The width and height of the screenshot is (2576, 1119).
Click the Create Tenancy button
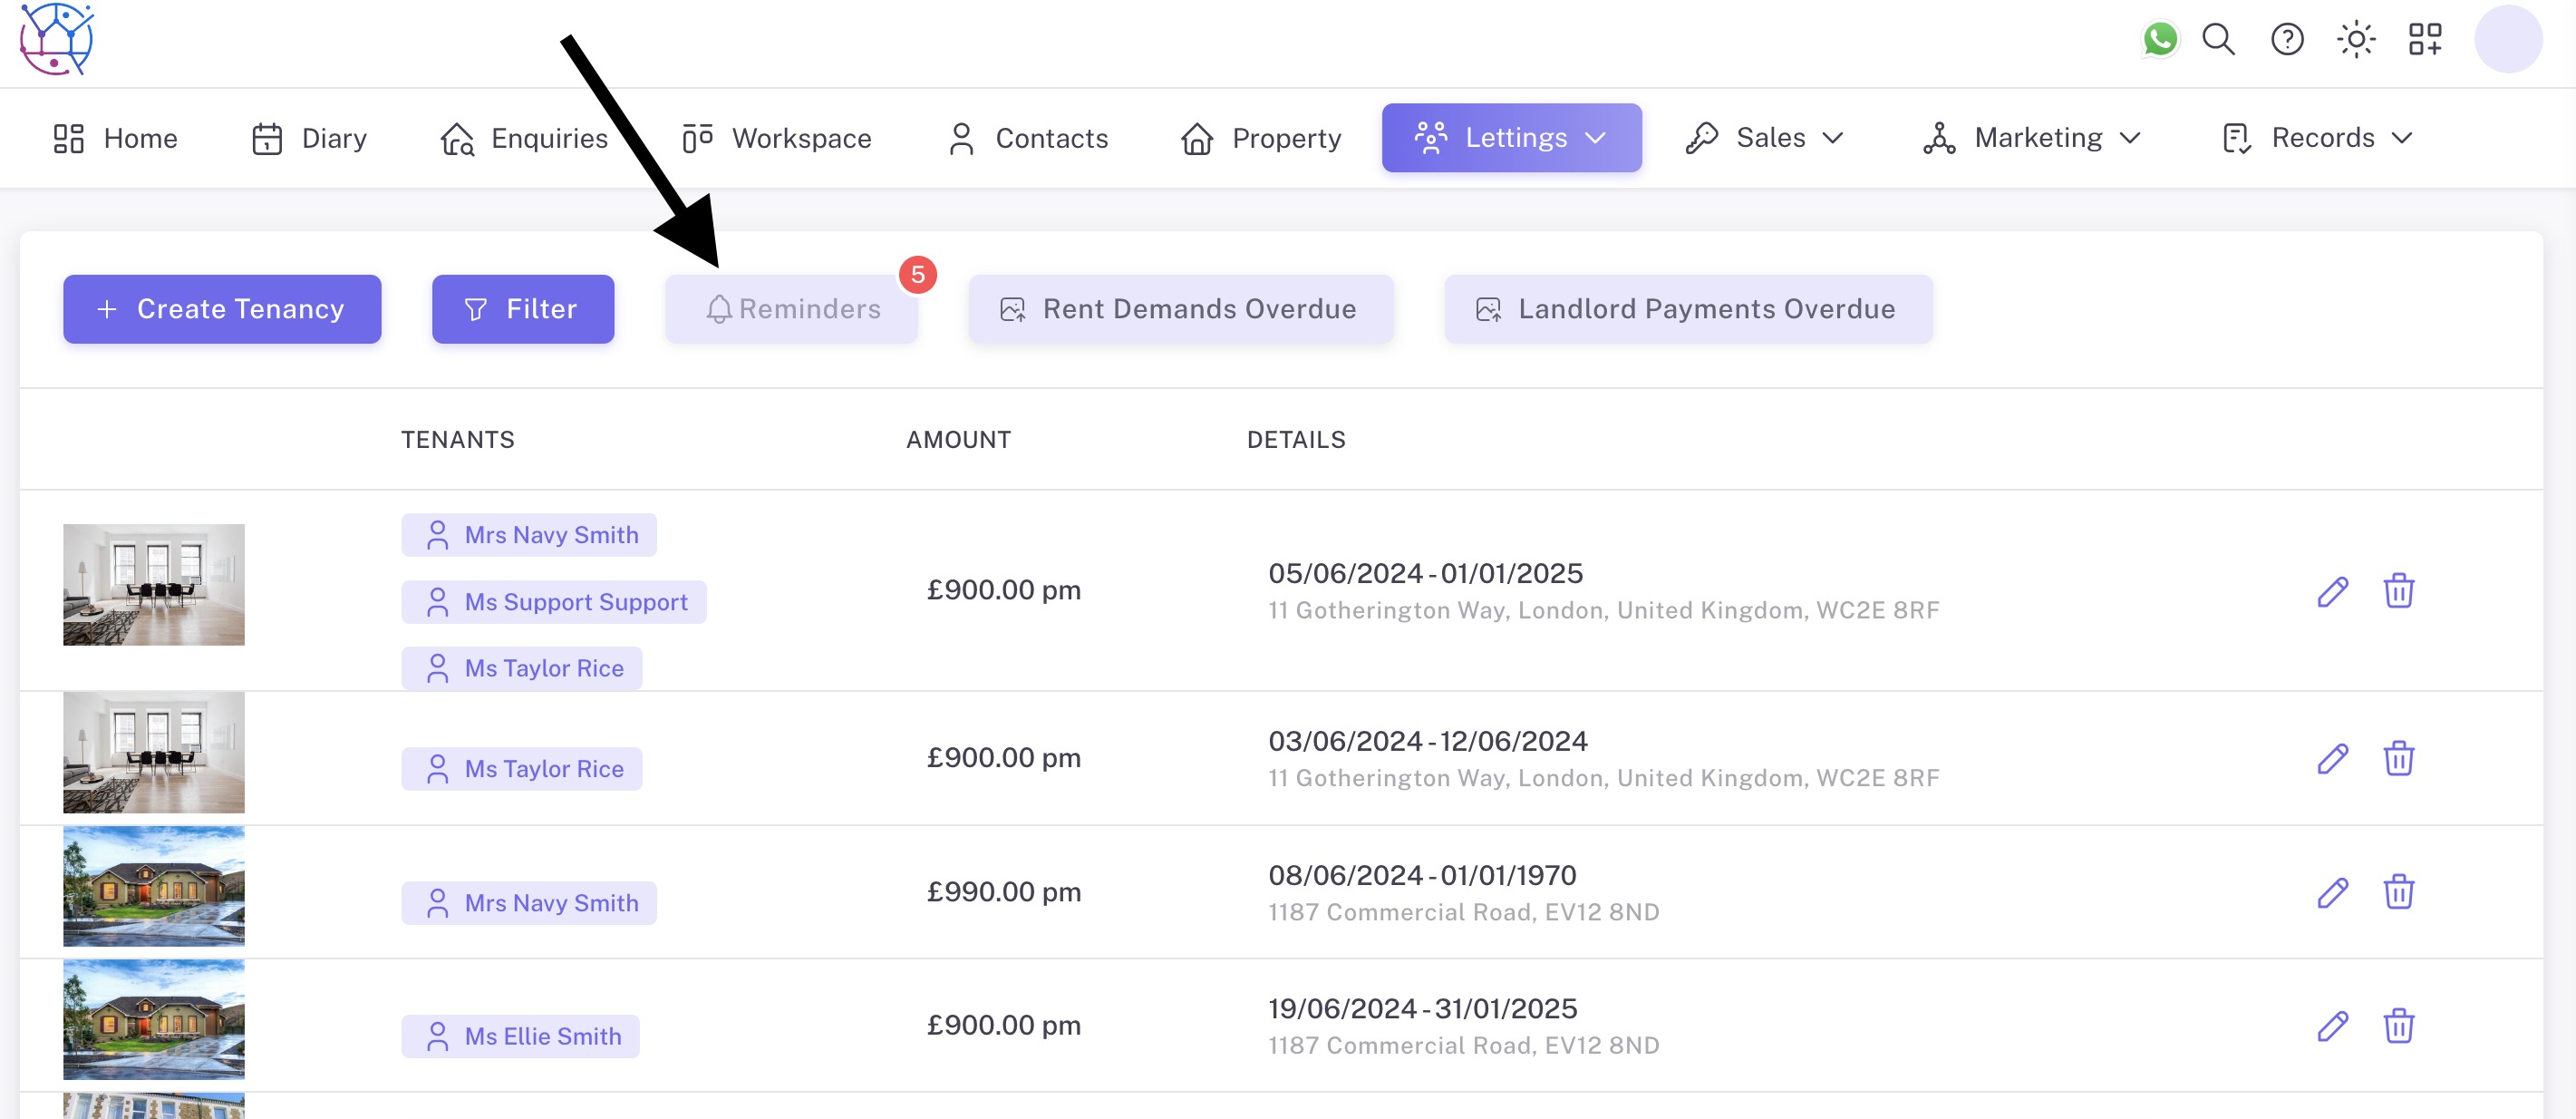click(222, 309)
